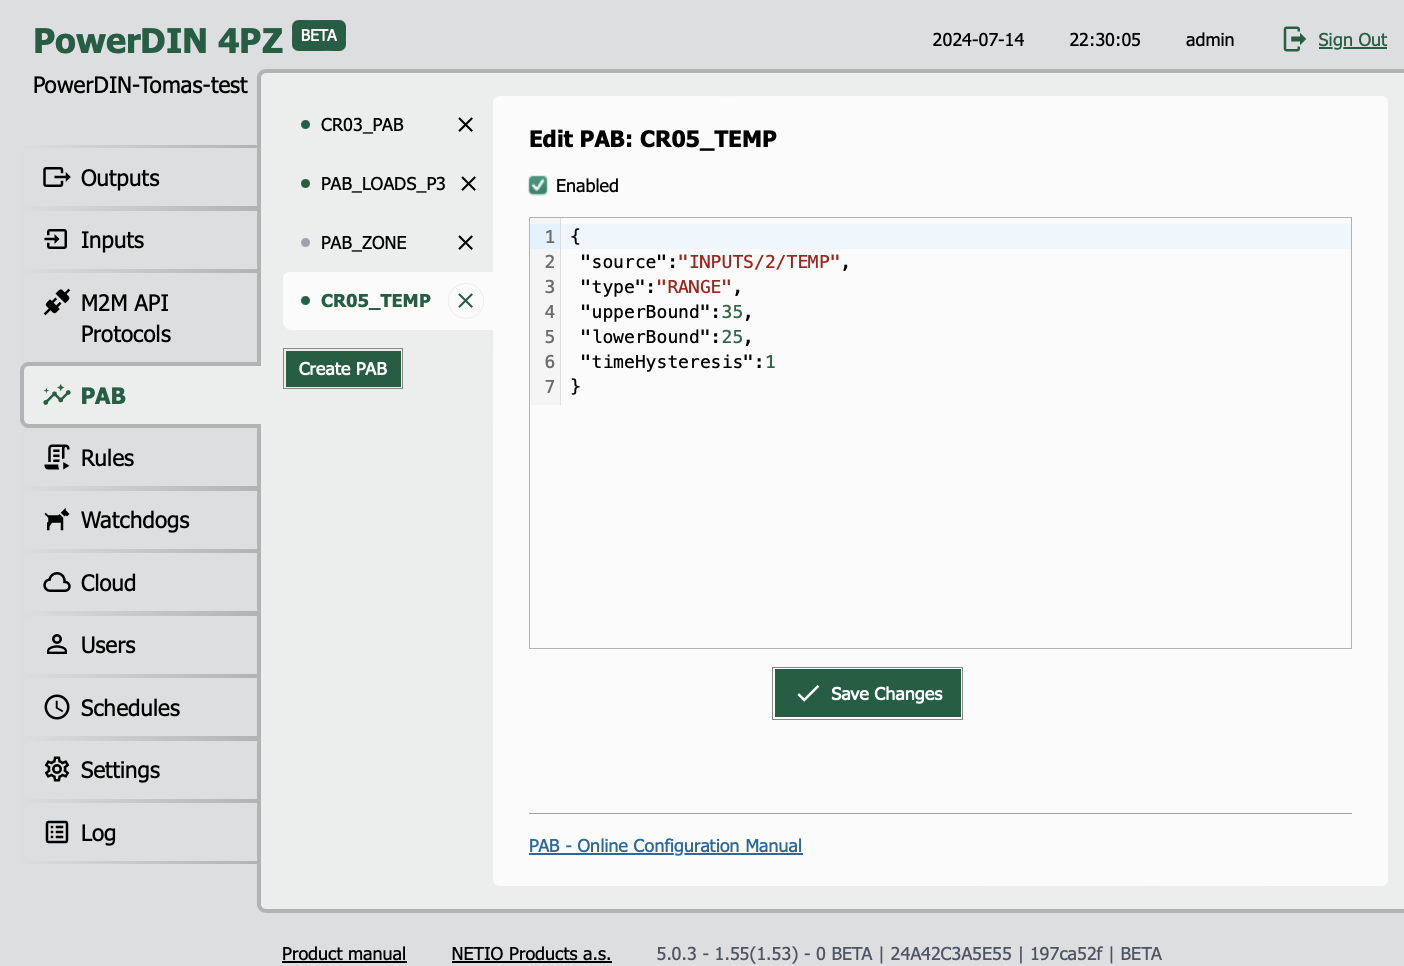
Task: Click the Outputs icon in sidebar
Action: pyautogui.click(x=57, y=178)
